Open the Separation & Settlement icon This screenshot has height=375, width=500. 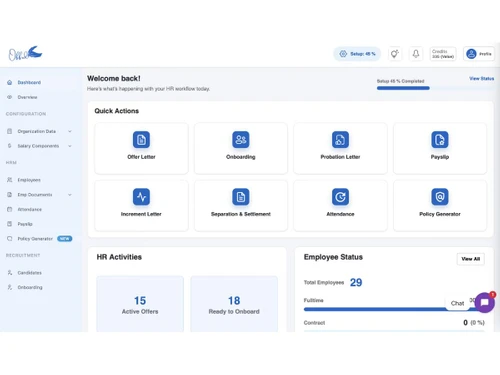(241, 197)
